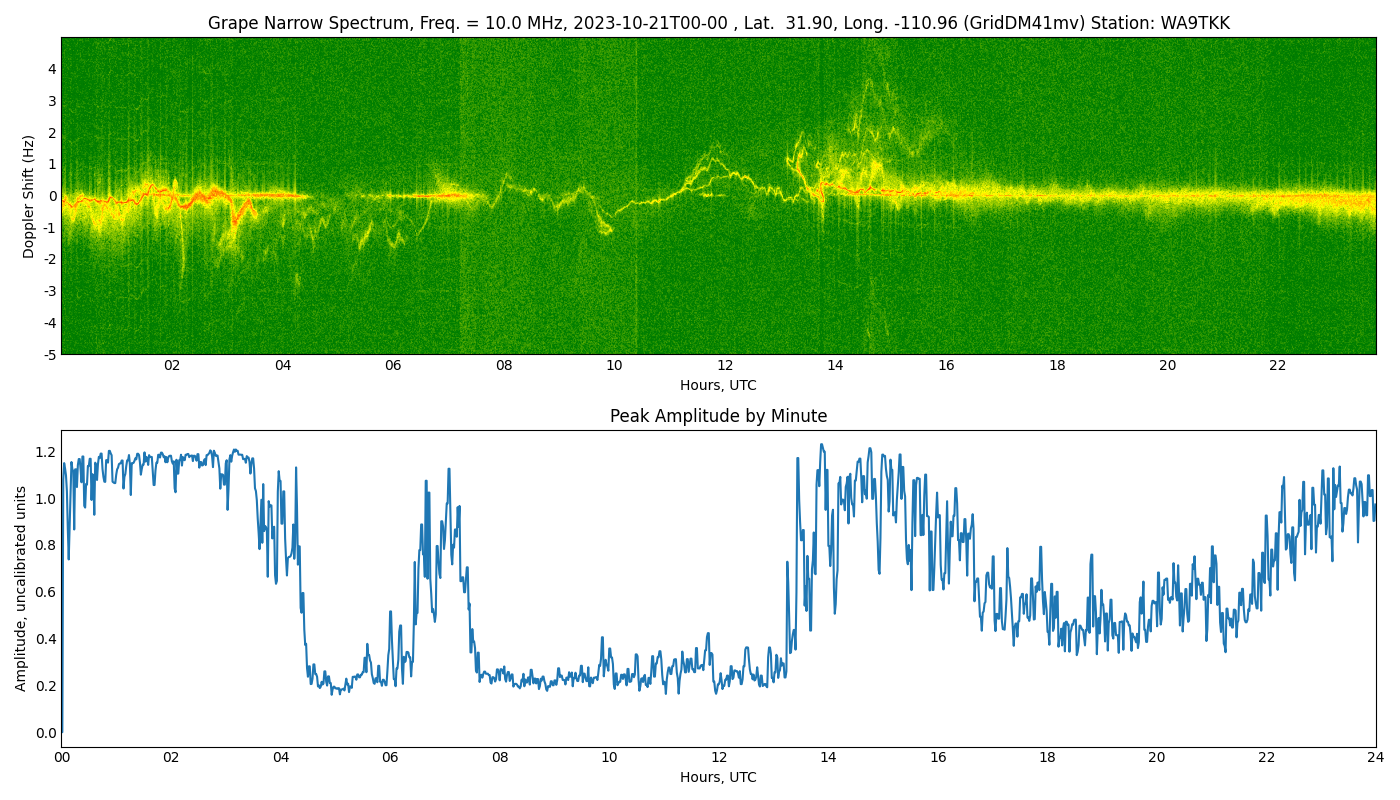Select the 02 hour tick on spectrogram axis

click(x=172, y=365)
